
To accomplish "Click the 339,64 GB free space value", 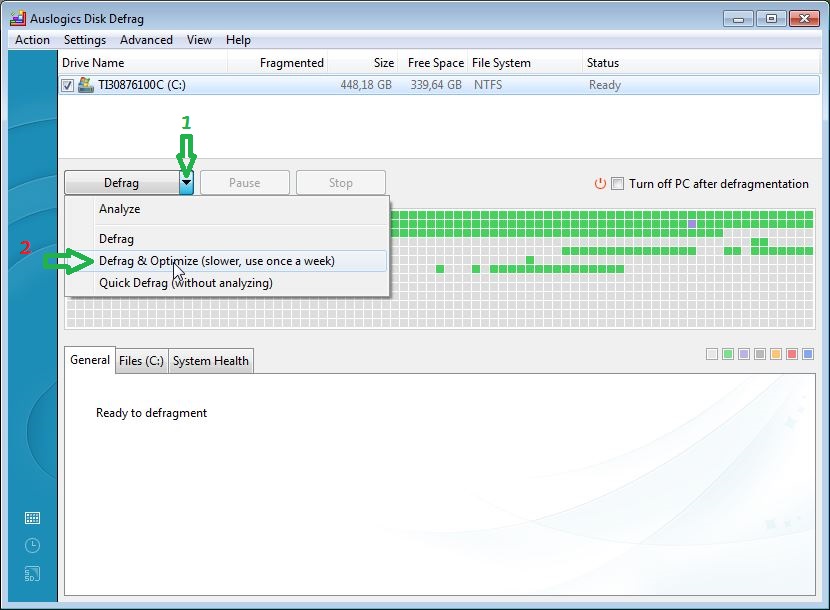I will click(x=436, y=85).
